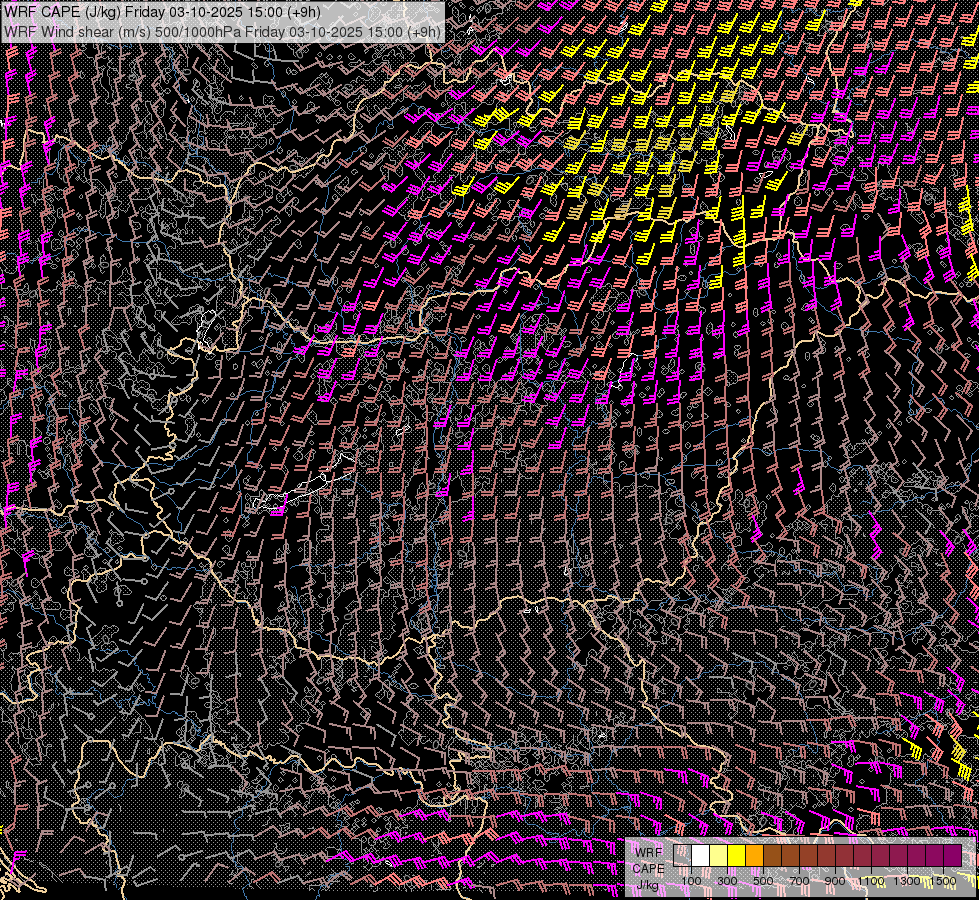Select the rightmost purple CAPE legend swatch
Viewport: 979px width, 900px height.
click(952, 856)
